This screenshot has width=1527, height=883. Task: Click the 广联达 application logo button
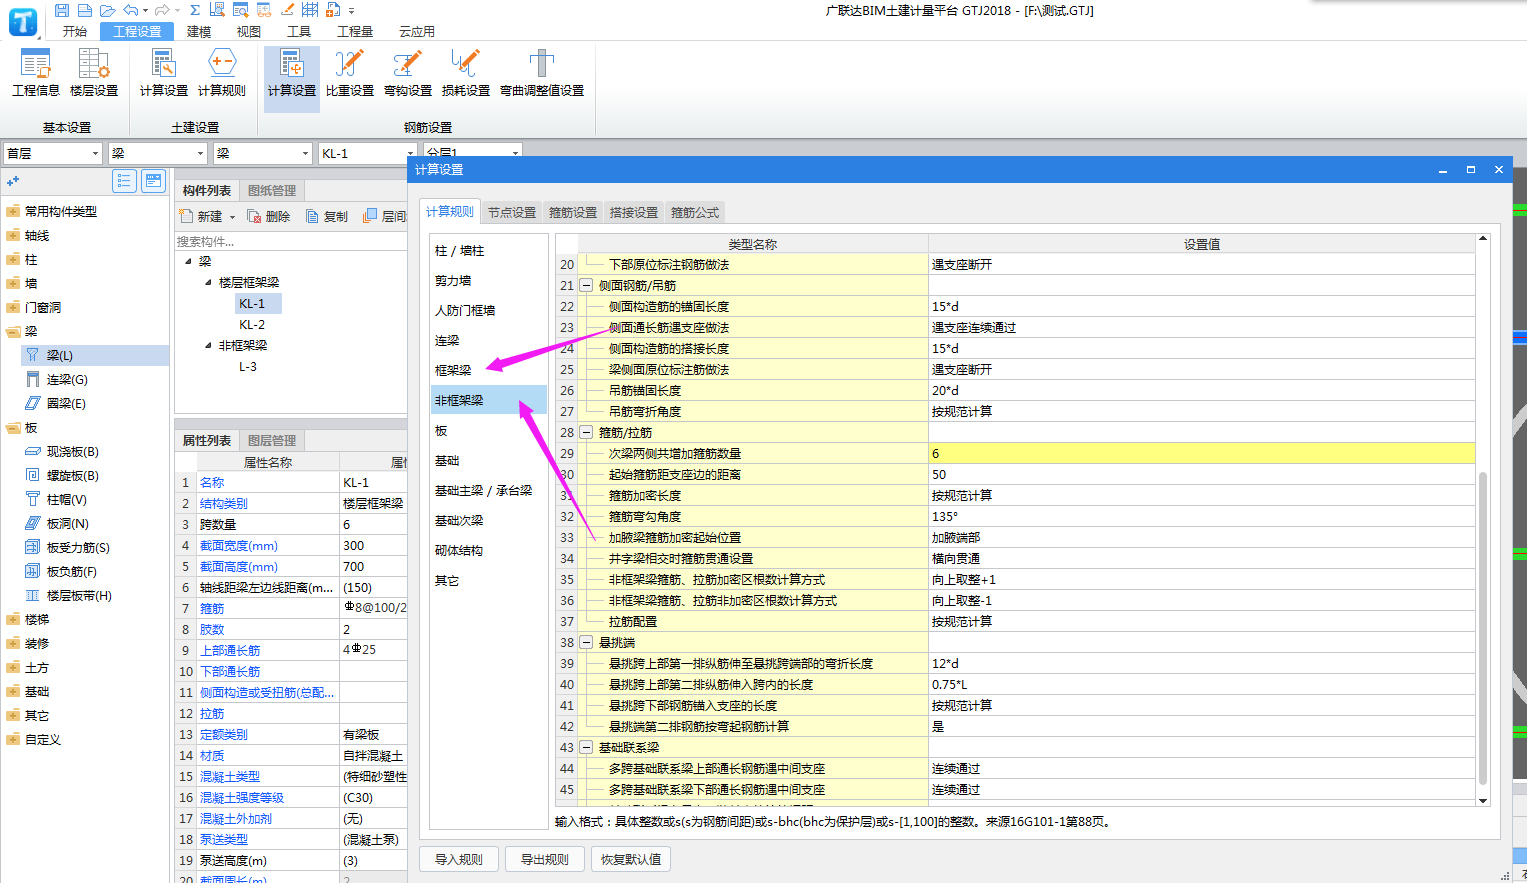click(x=22, y=21)
